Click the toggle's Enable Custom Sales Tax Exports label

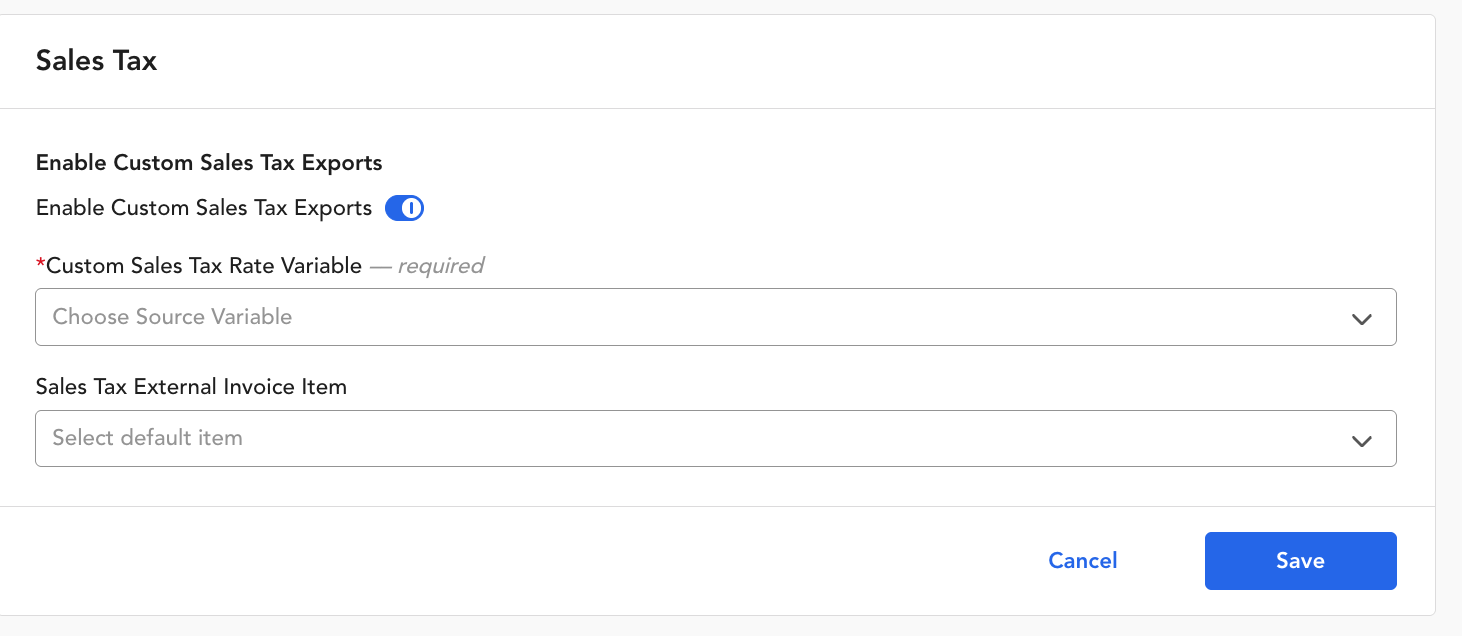point(204,208)
